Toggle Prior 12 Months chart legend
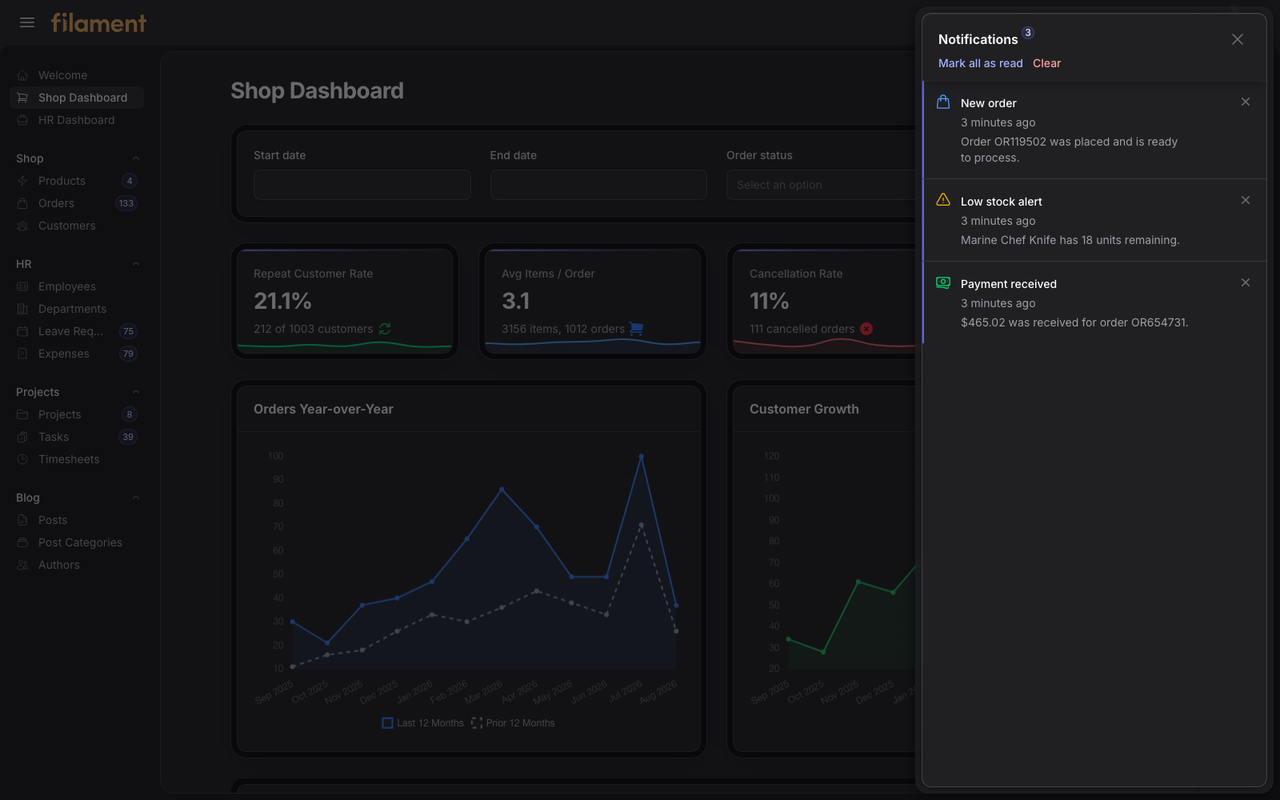 click(513, 723)
